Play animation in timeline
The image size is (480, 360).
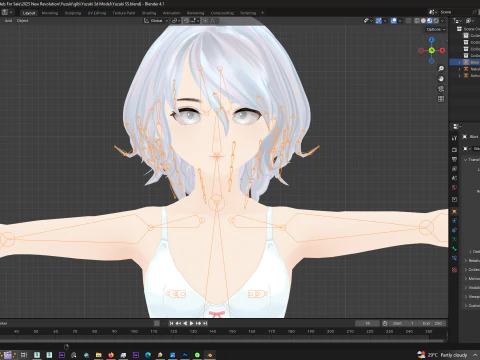(191, 323)
